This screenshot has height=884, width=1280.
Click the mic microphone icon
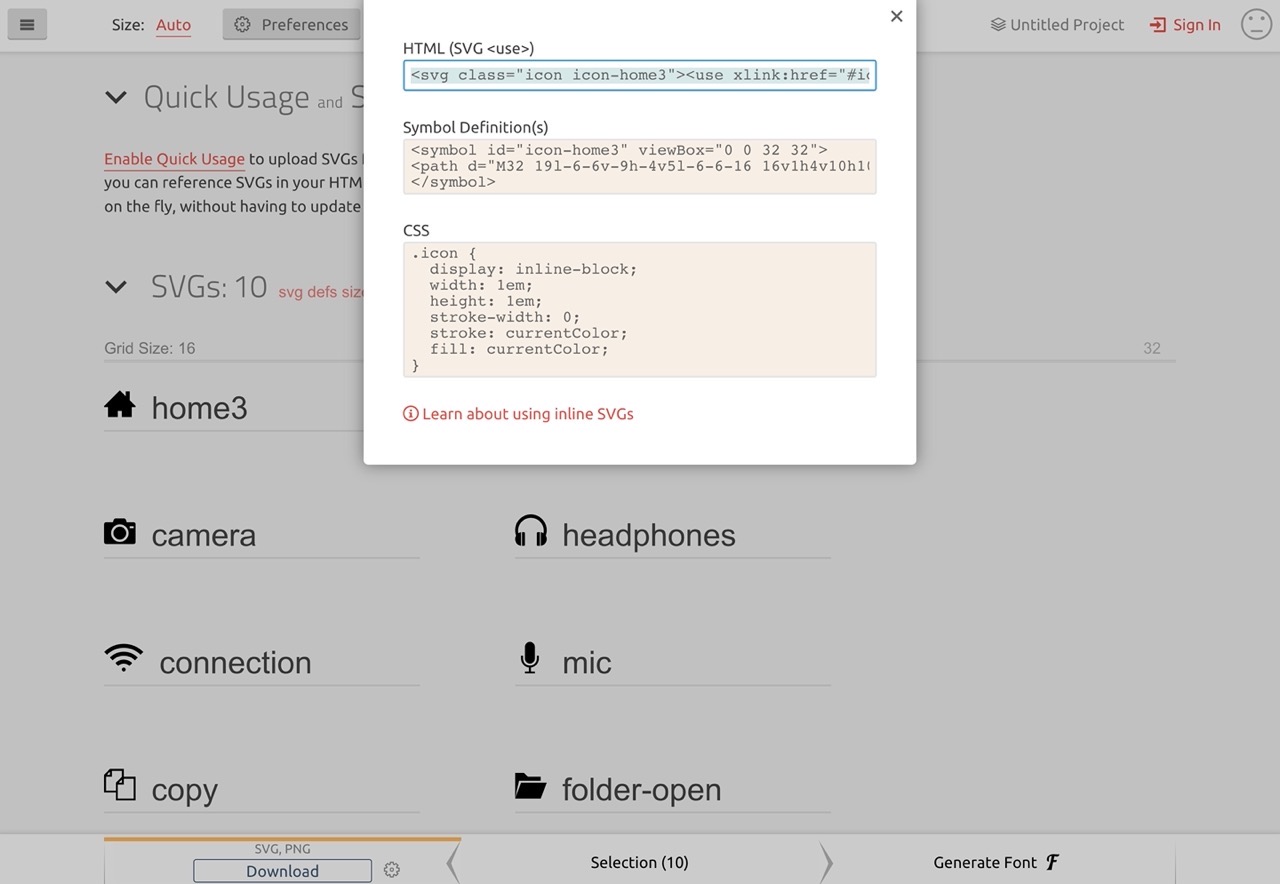click(530, 658)
